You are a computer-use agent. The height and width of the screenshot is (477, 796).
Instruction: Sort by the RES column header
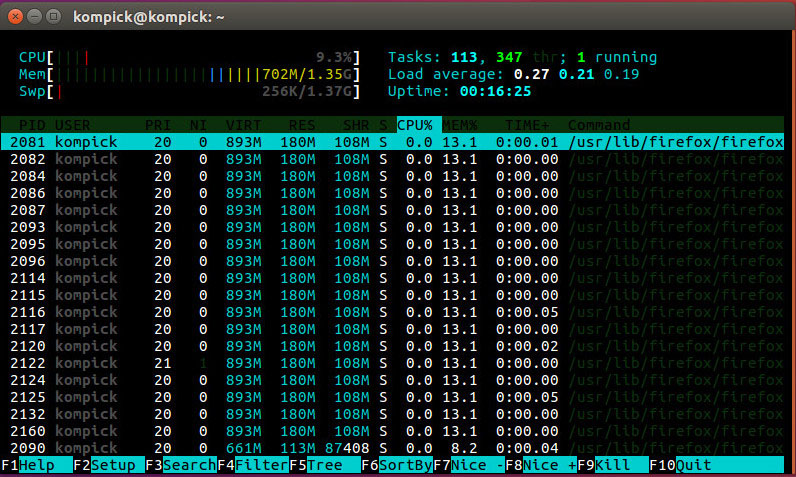click(302, 125)
